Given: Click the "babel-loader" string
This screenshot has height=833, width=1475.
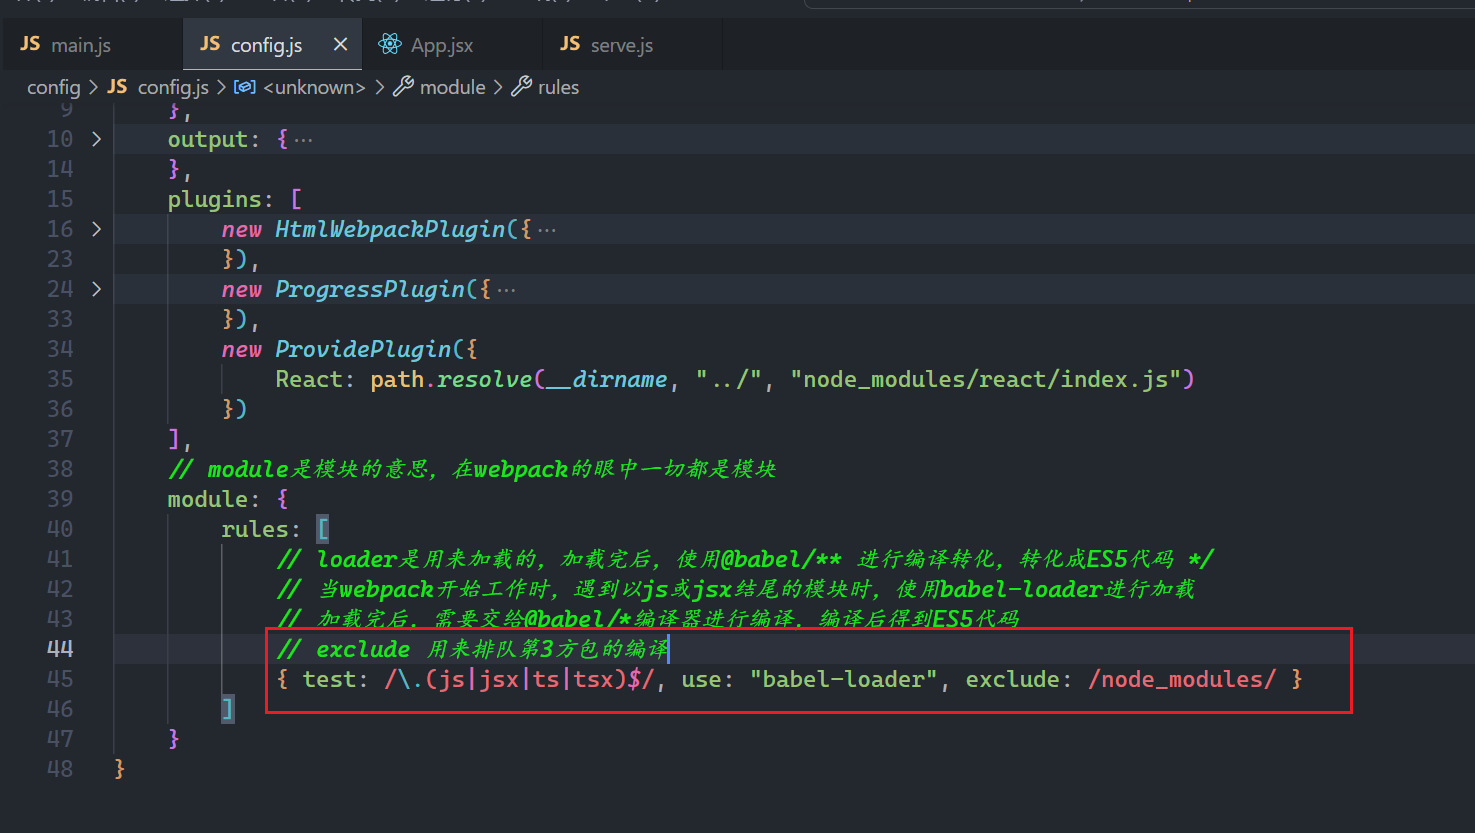Looking at the screenshot, I should click(x=844, y=679).
